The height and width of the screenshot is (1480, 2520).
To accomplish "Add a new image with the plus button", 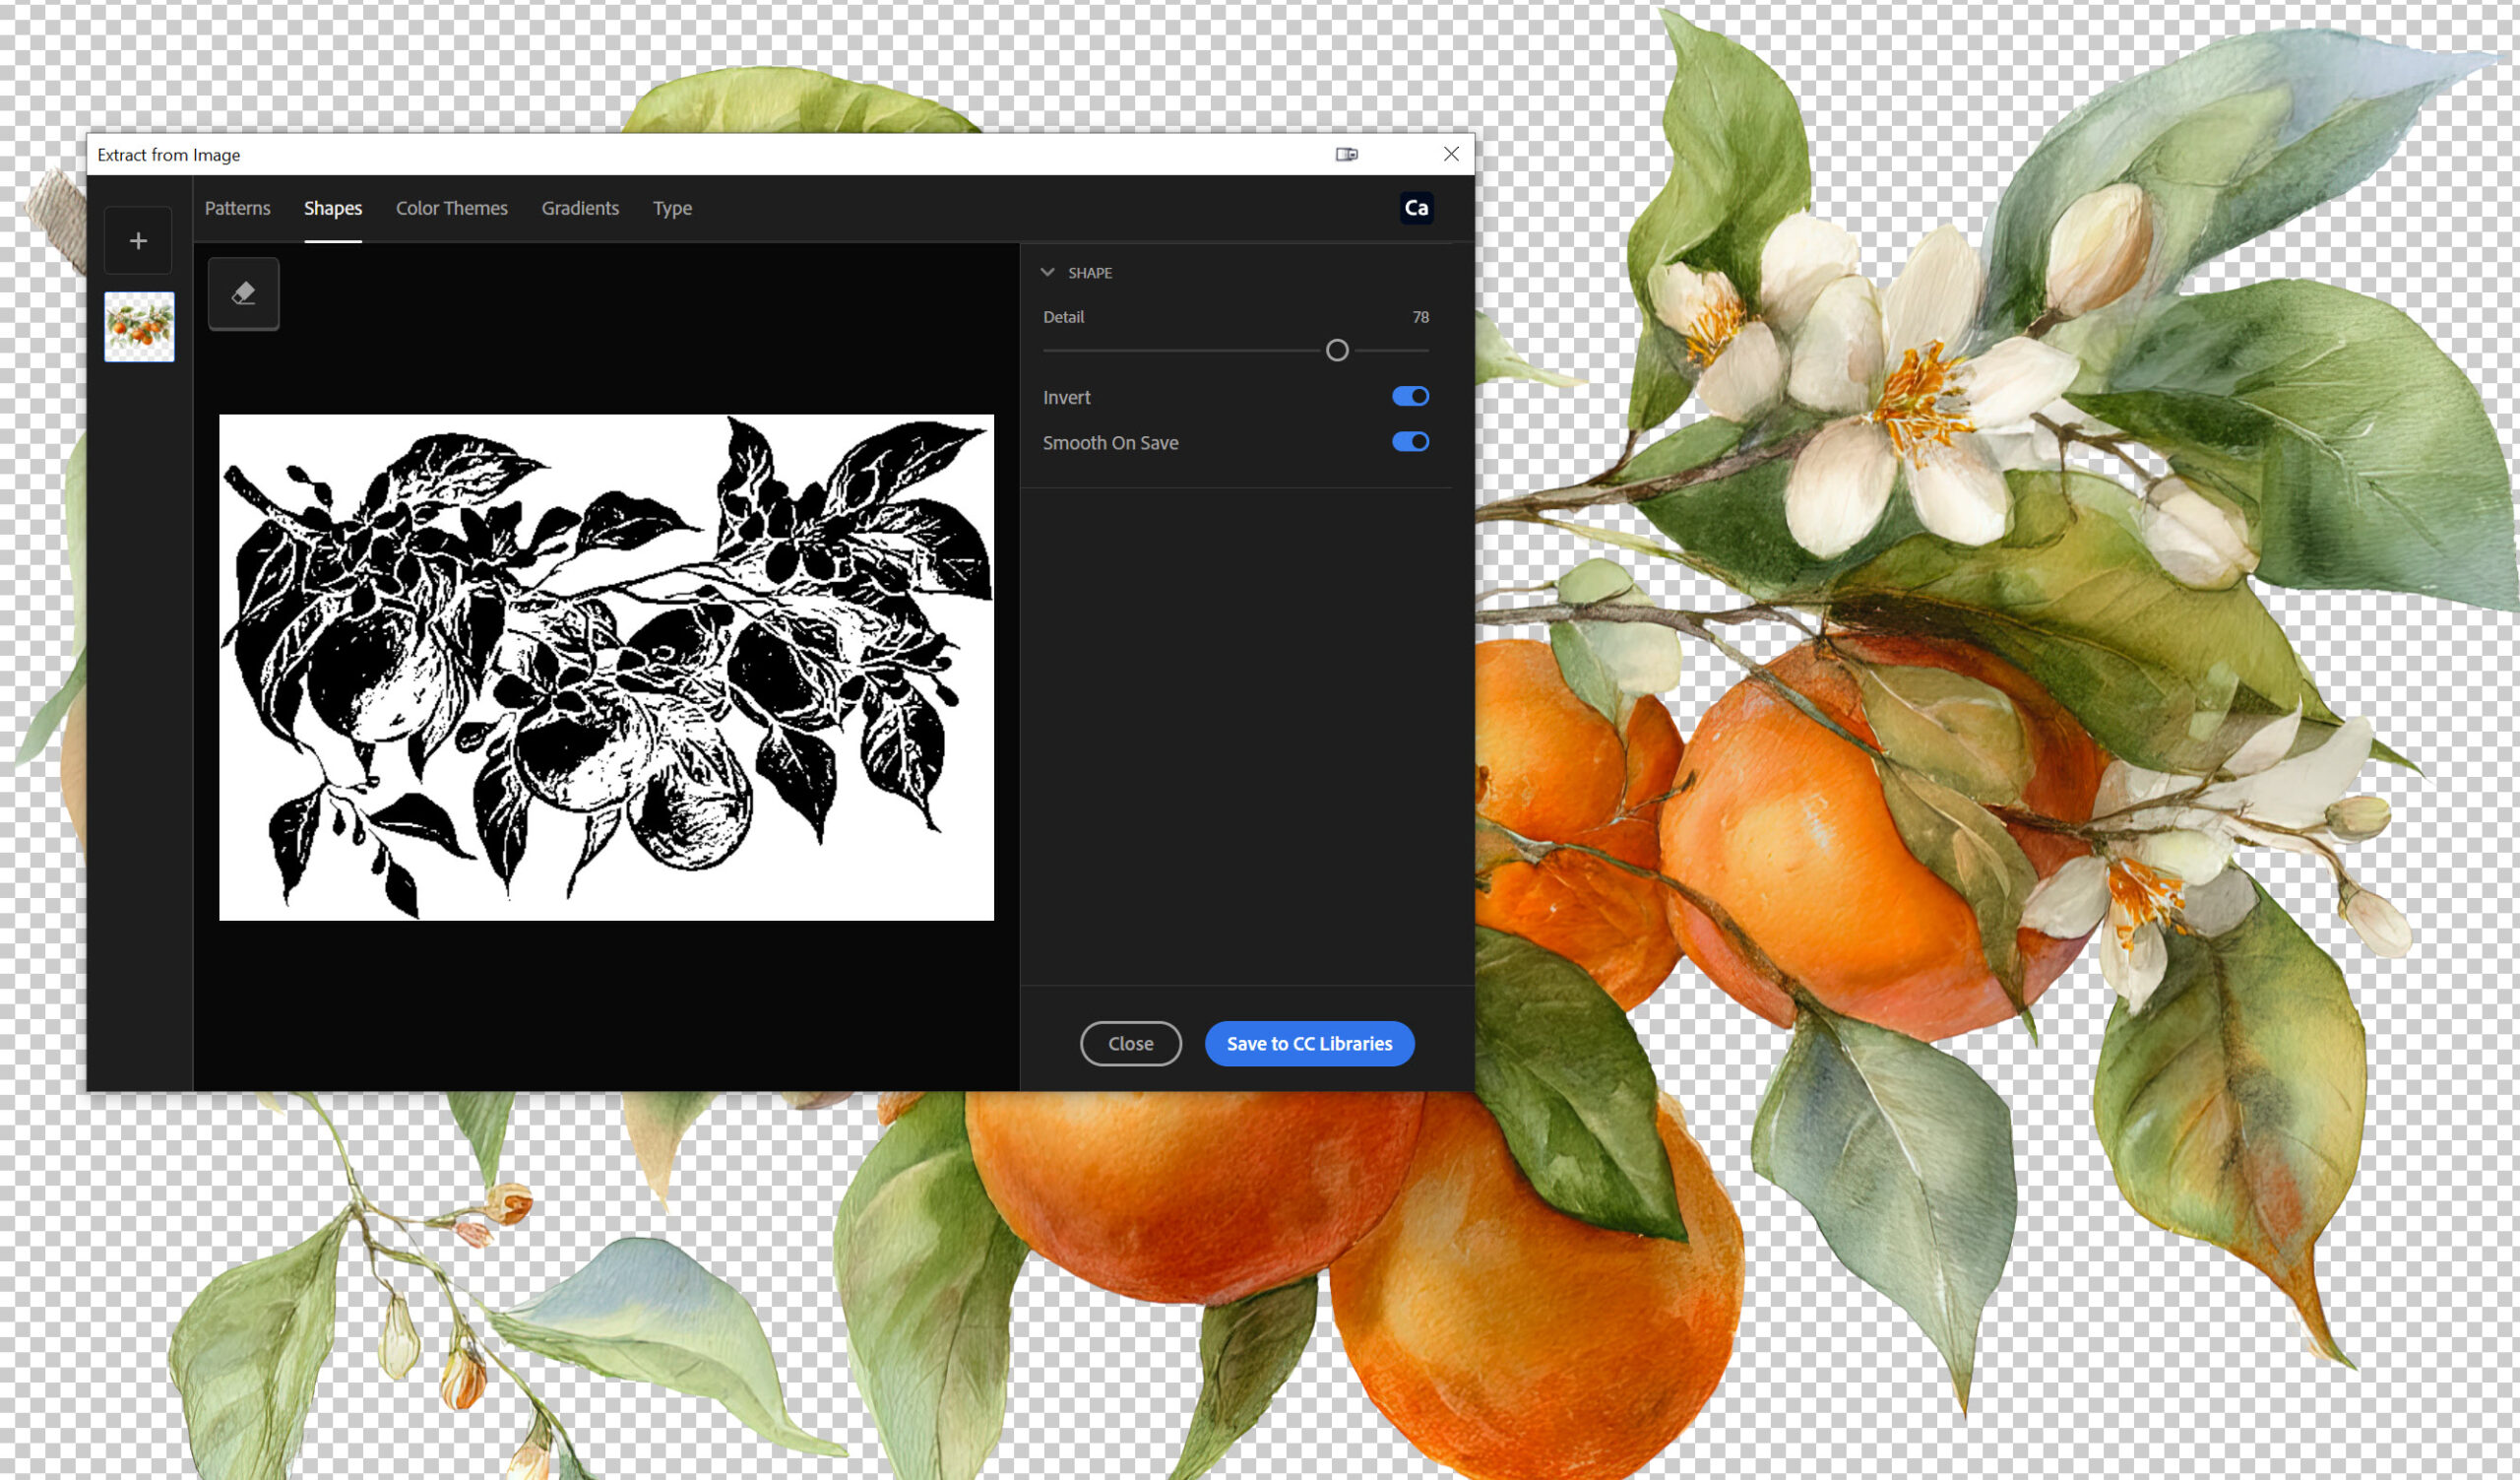I will click(x=138, y=240).
